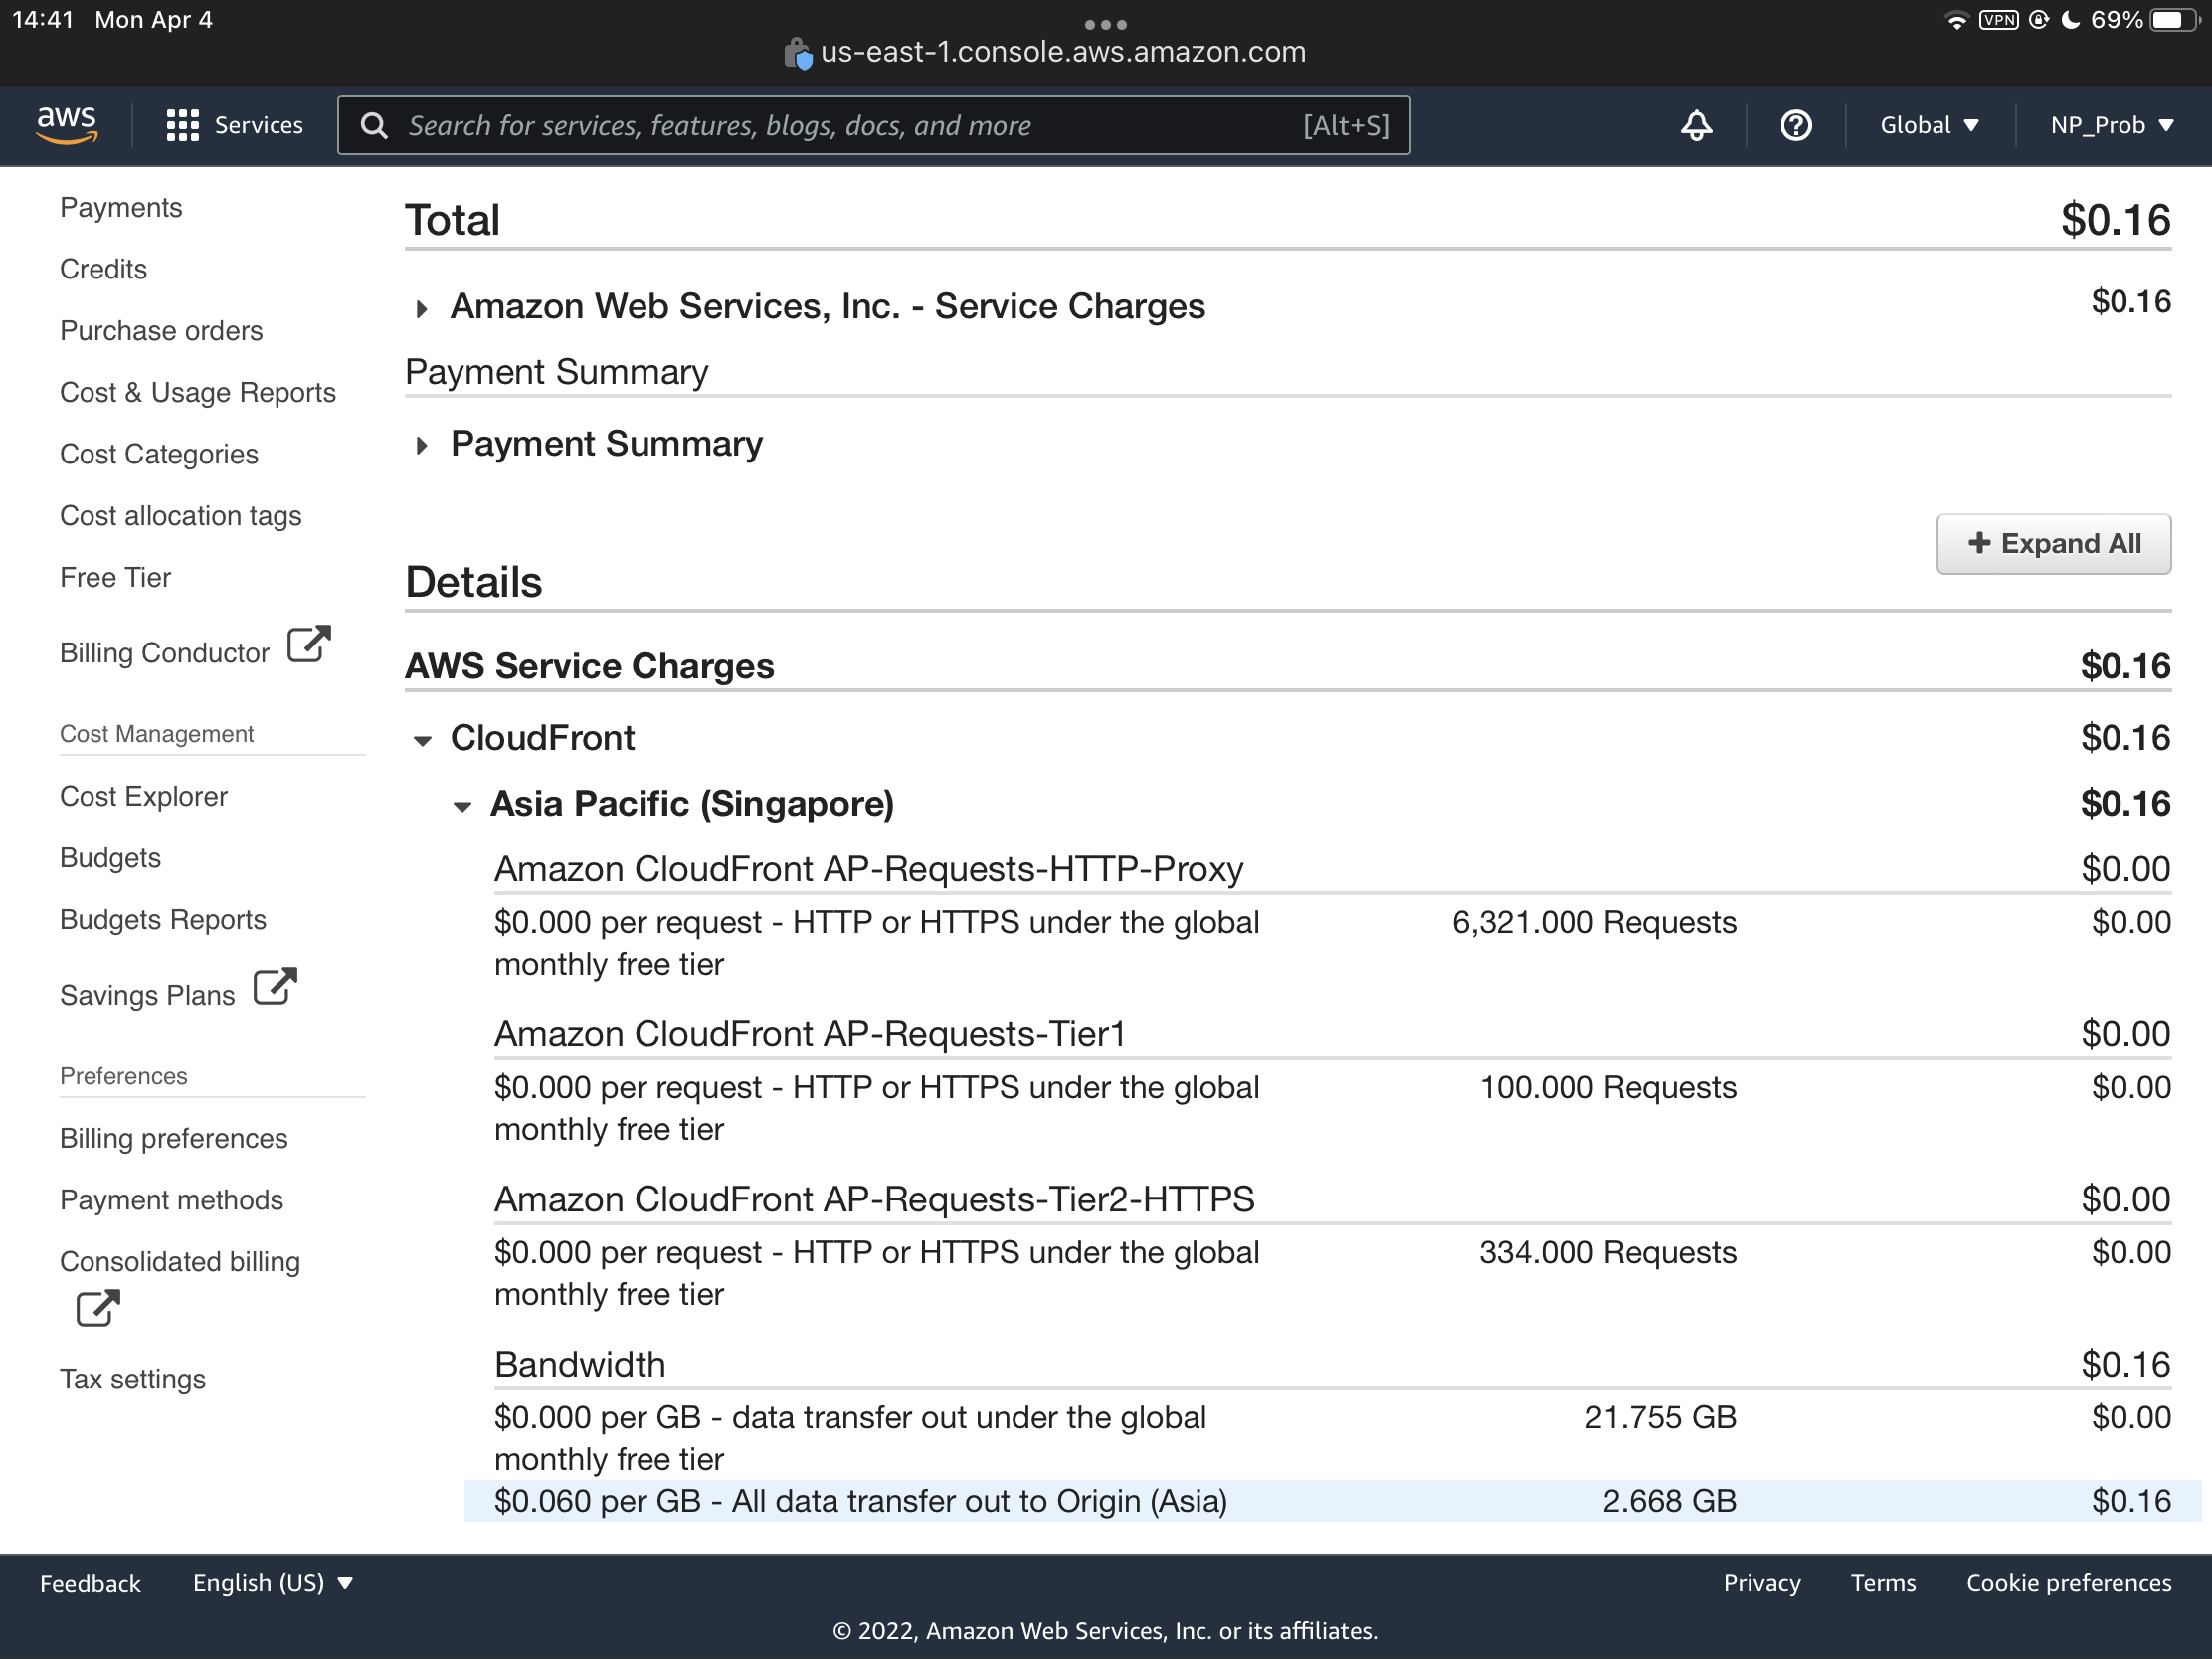Click the Expand All button

tap(2053, 544)
